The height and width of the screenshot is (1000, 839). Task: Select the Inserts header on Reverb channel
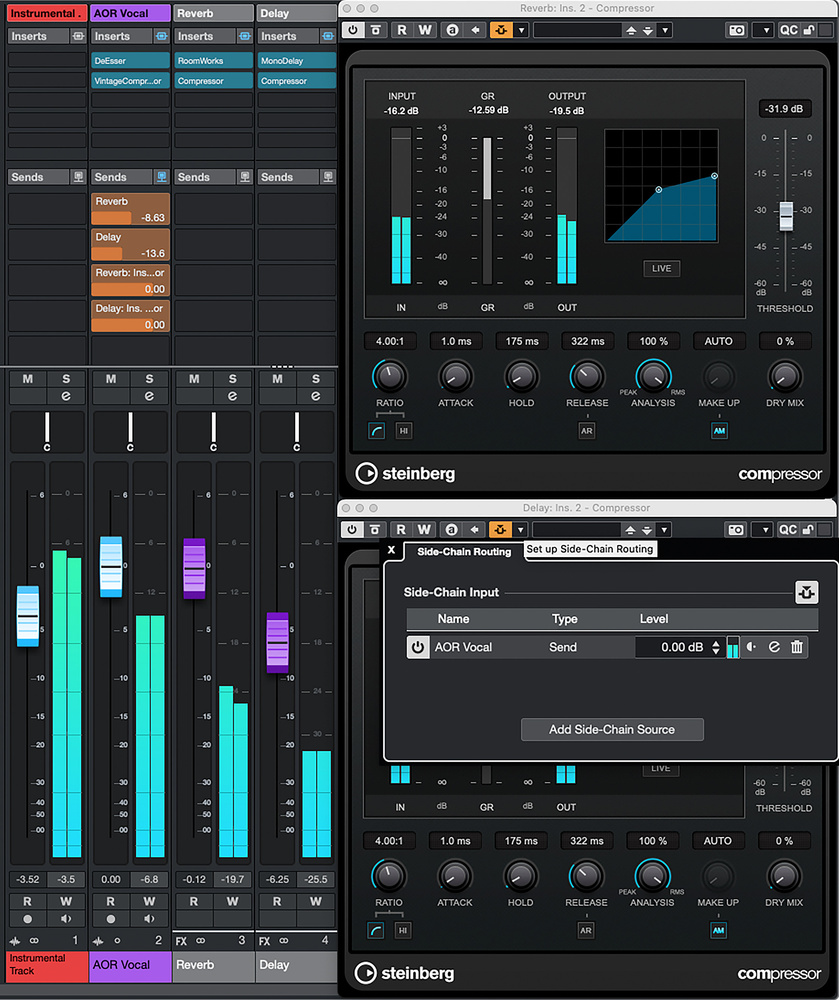click(x=205, y=36)
